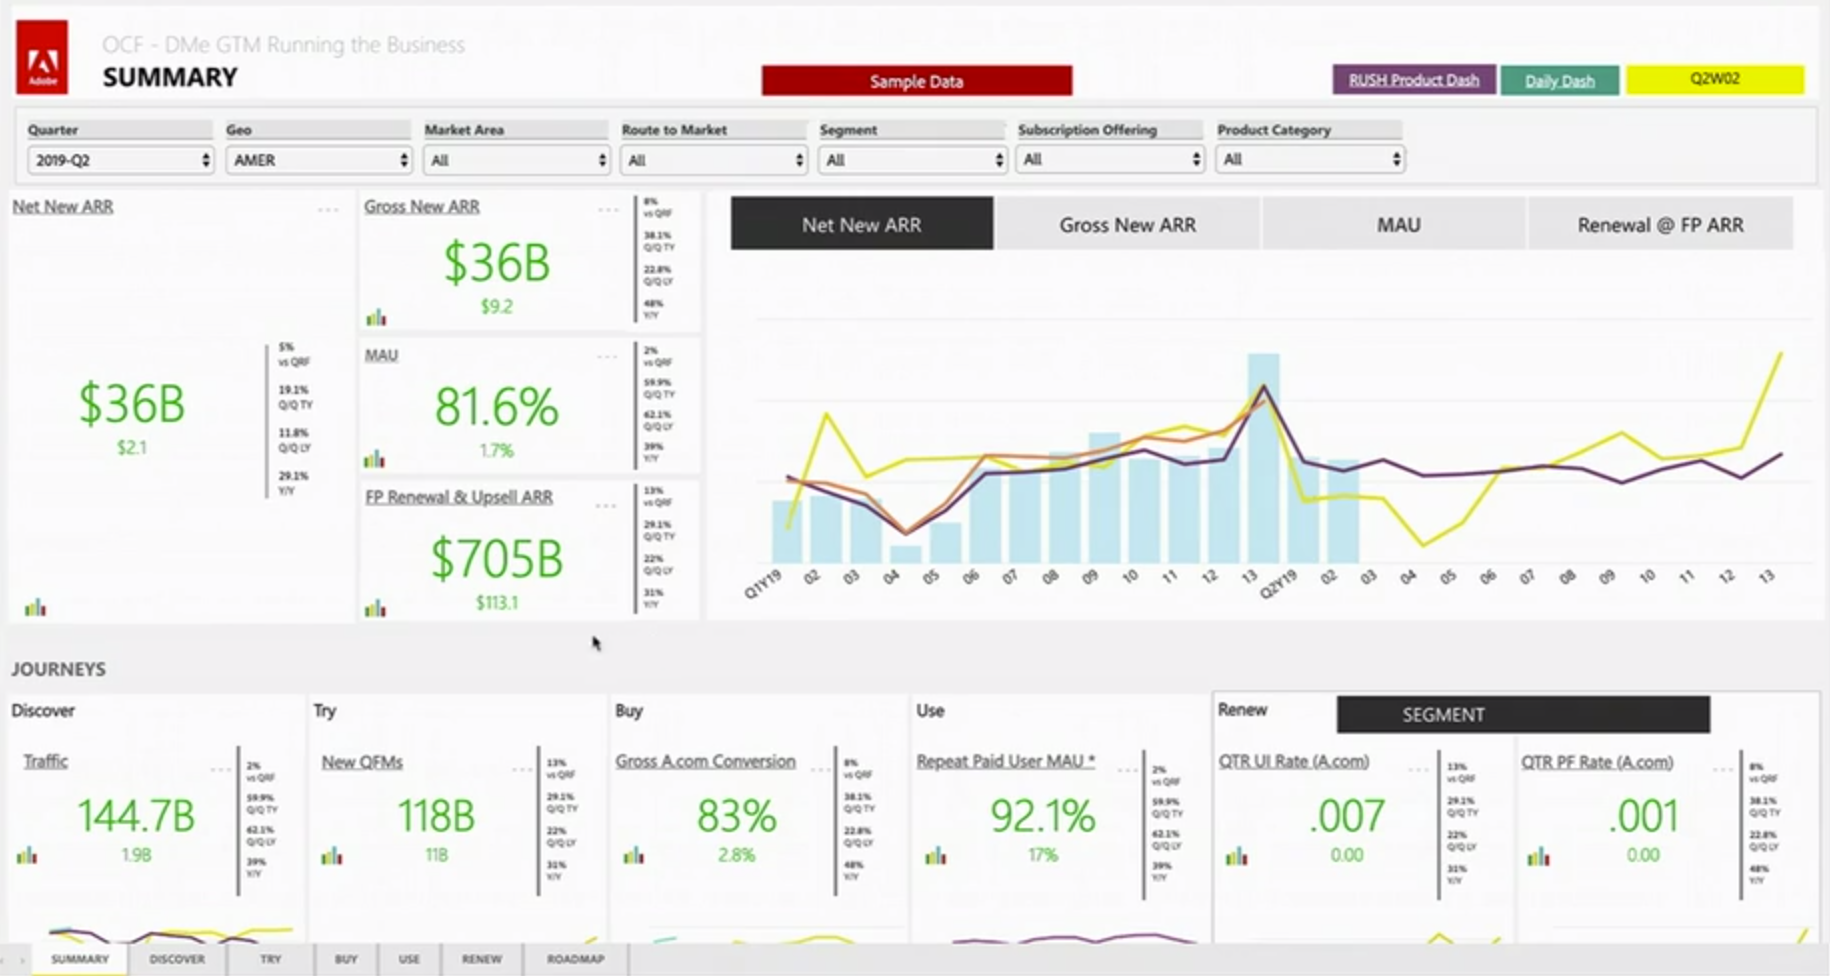Click the bar-chart icon under Traffic metric
The height and width of the screenshot is (976, 1830).
(x=29, y=855)
